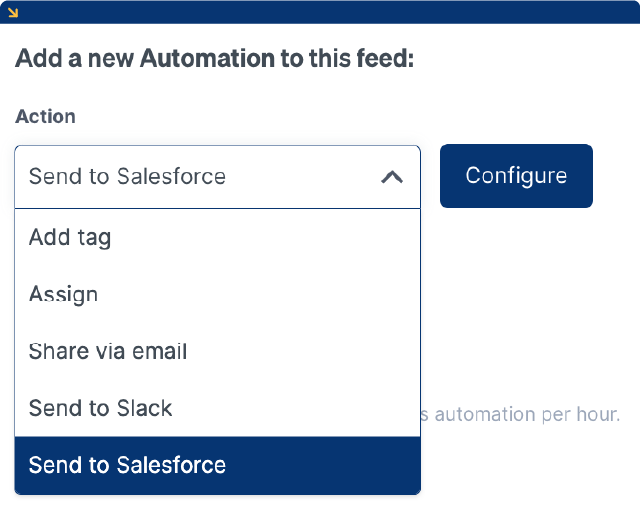This screenshot has height=517, width=640.
Task: Click the Action combo box showing Send to Salesforce
Action: tap(200, 177)
